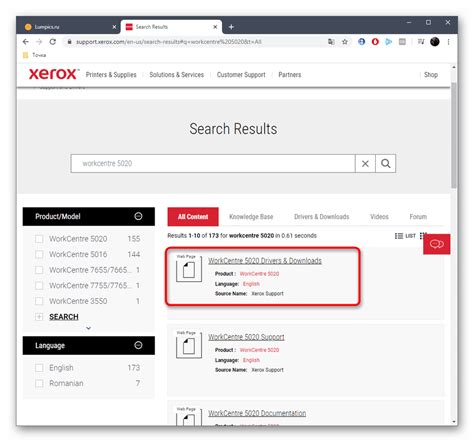The width and height of the screenshot is (474, 442).
Task: Switch to Forum tab
Action: click(x=418, y=217)
